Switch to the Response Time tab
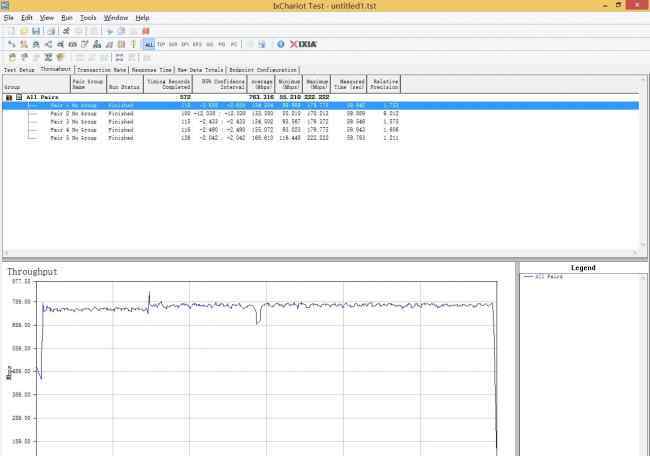The height and width of the screenshot is (456, 650). point(151,70)
